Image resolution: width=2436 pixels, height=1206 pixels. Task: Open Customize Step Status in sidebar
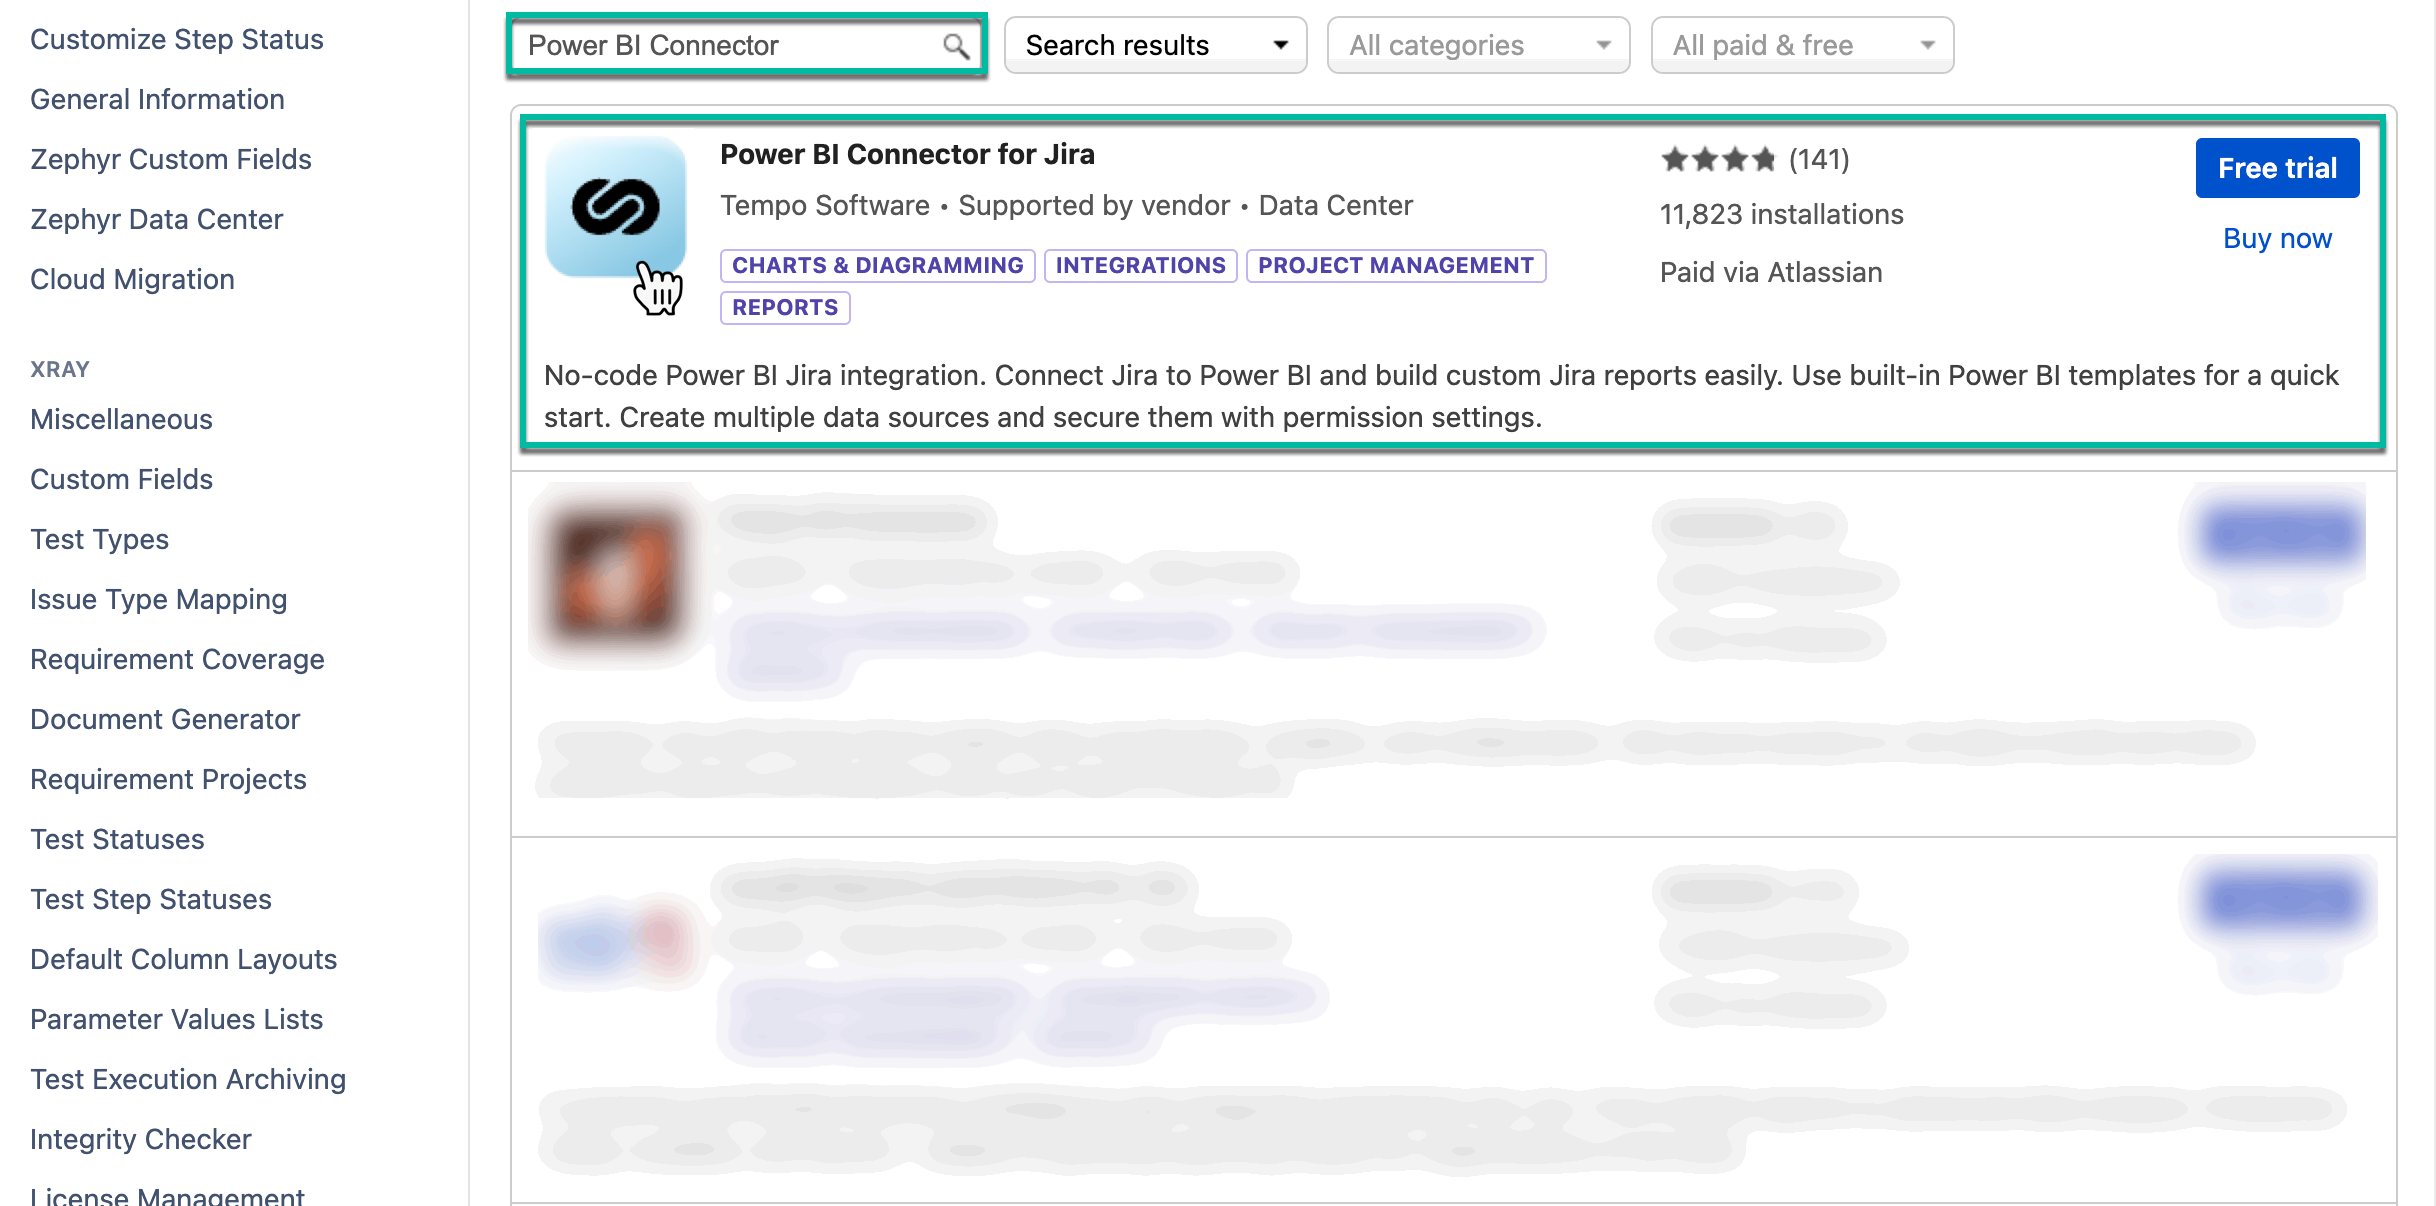177,39
